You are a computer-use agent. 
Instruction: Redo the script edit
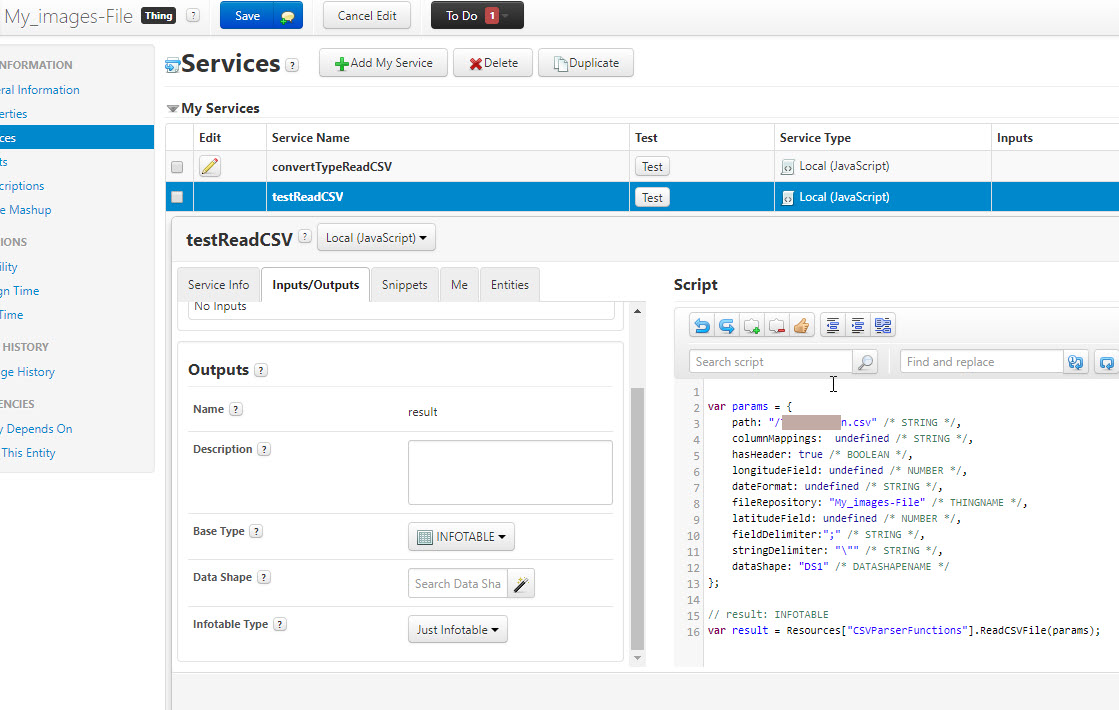click(725, 324)
